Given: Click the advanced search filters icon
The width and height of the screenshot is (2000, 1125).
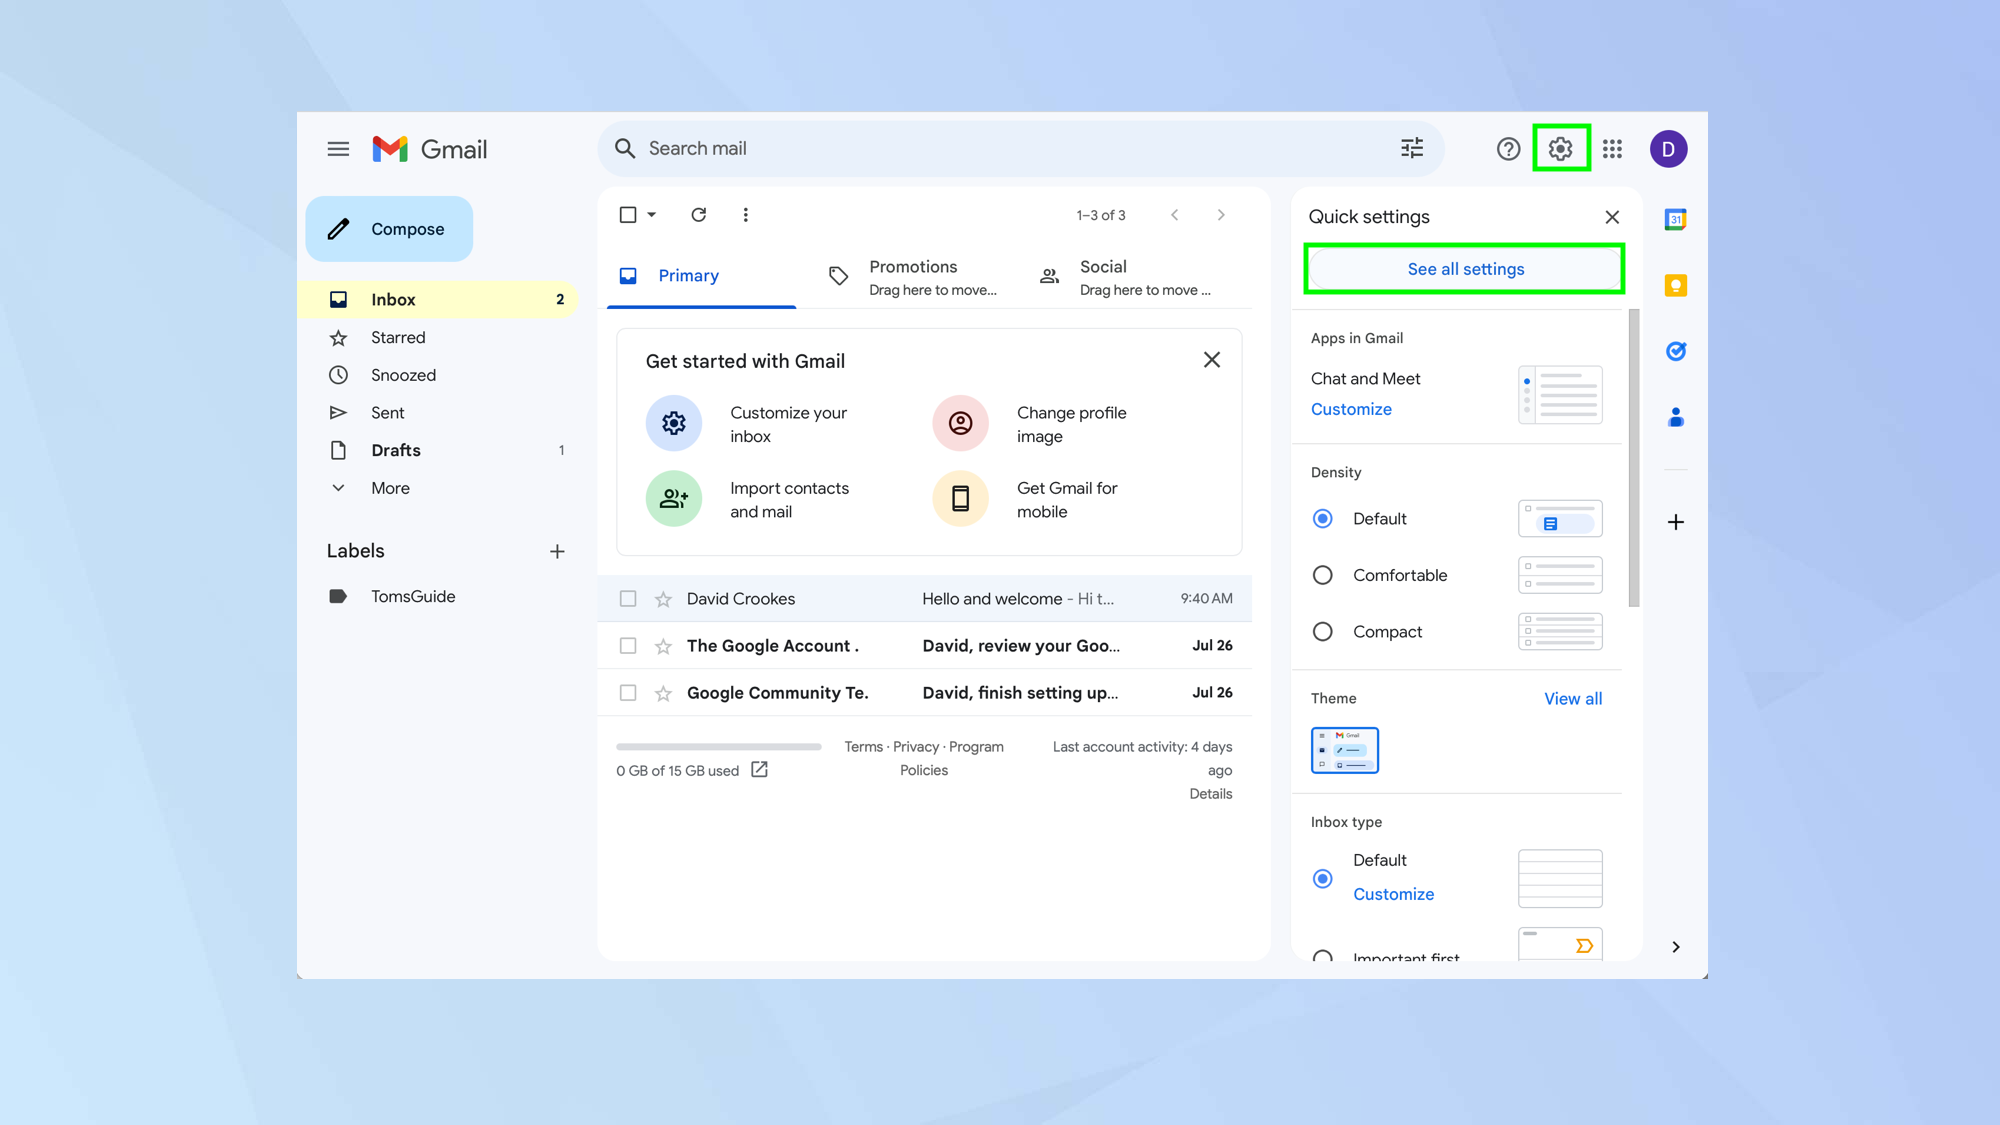Looking at the screenshot, I should pos(1412,148).
